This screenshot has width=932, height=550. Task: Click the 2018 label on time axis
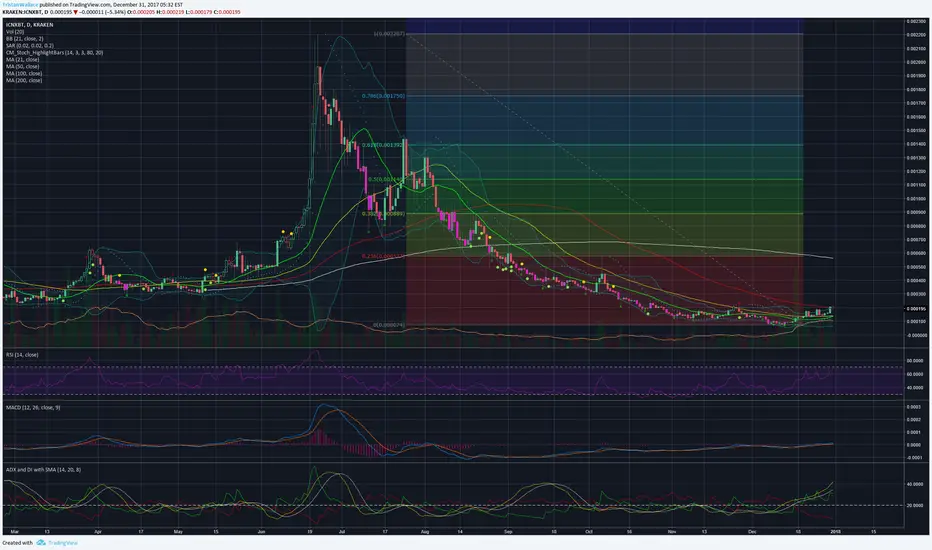tap(835, 532)
